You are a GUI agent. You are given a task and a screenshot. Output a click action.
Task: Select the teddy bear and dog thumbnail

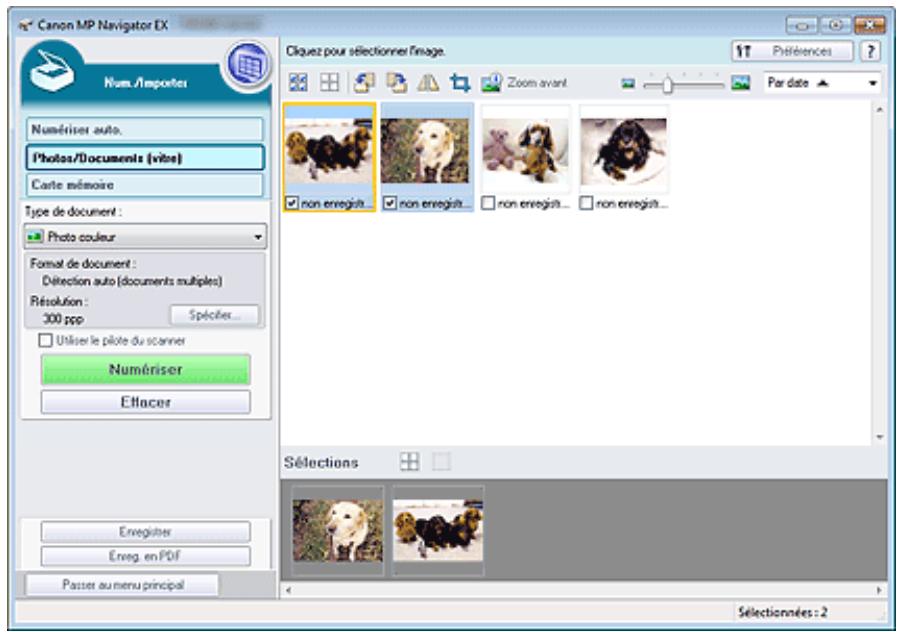[525, 151]
